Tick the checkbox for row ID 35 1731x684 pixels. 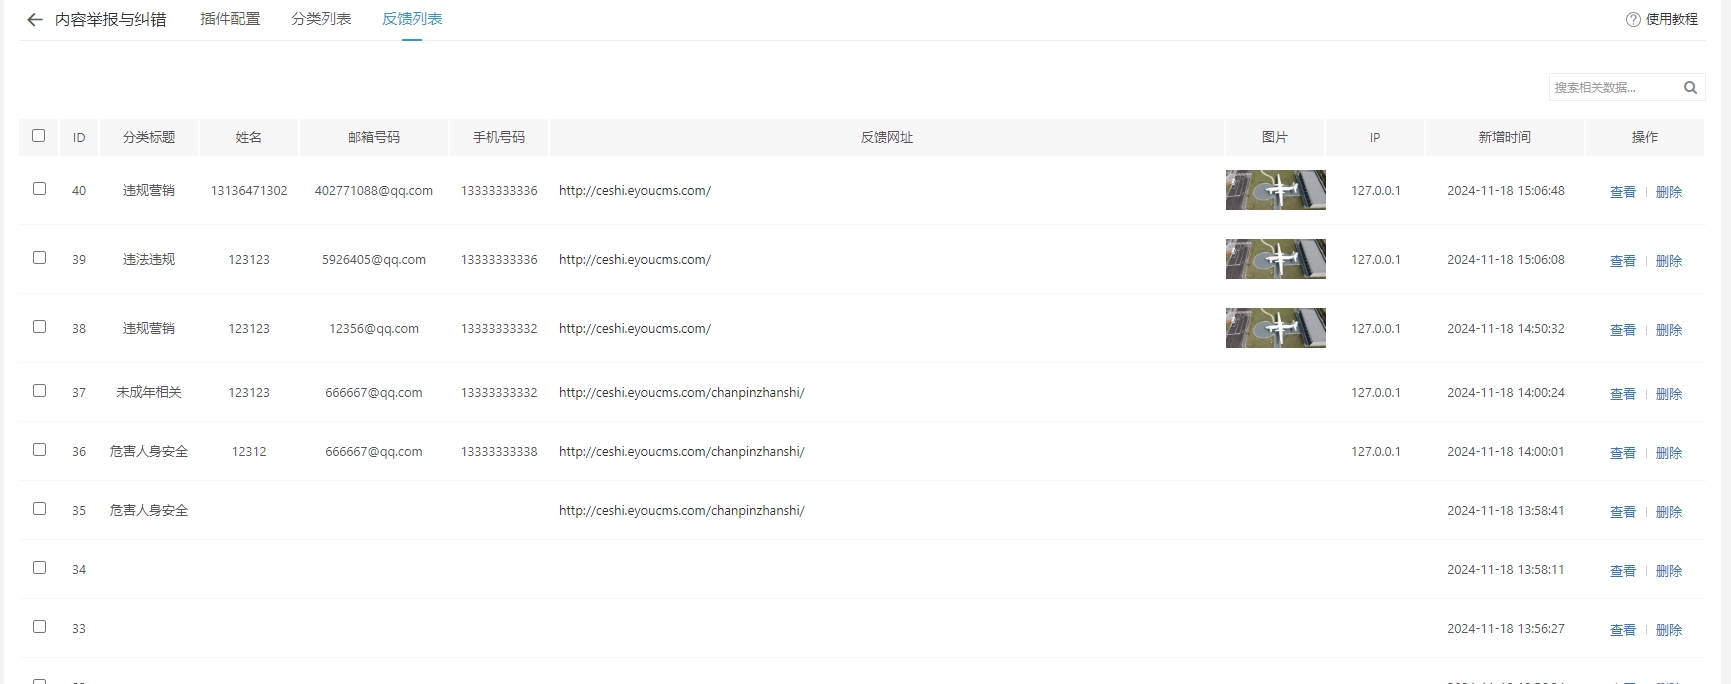click(40, 509)
